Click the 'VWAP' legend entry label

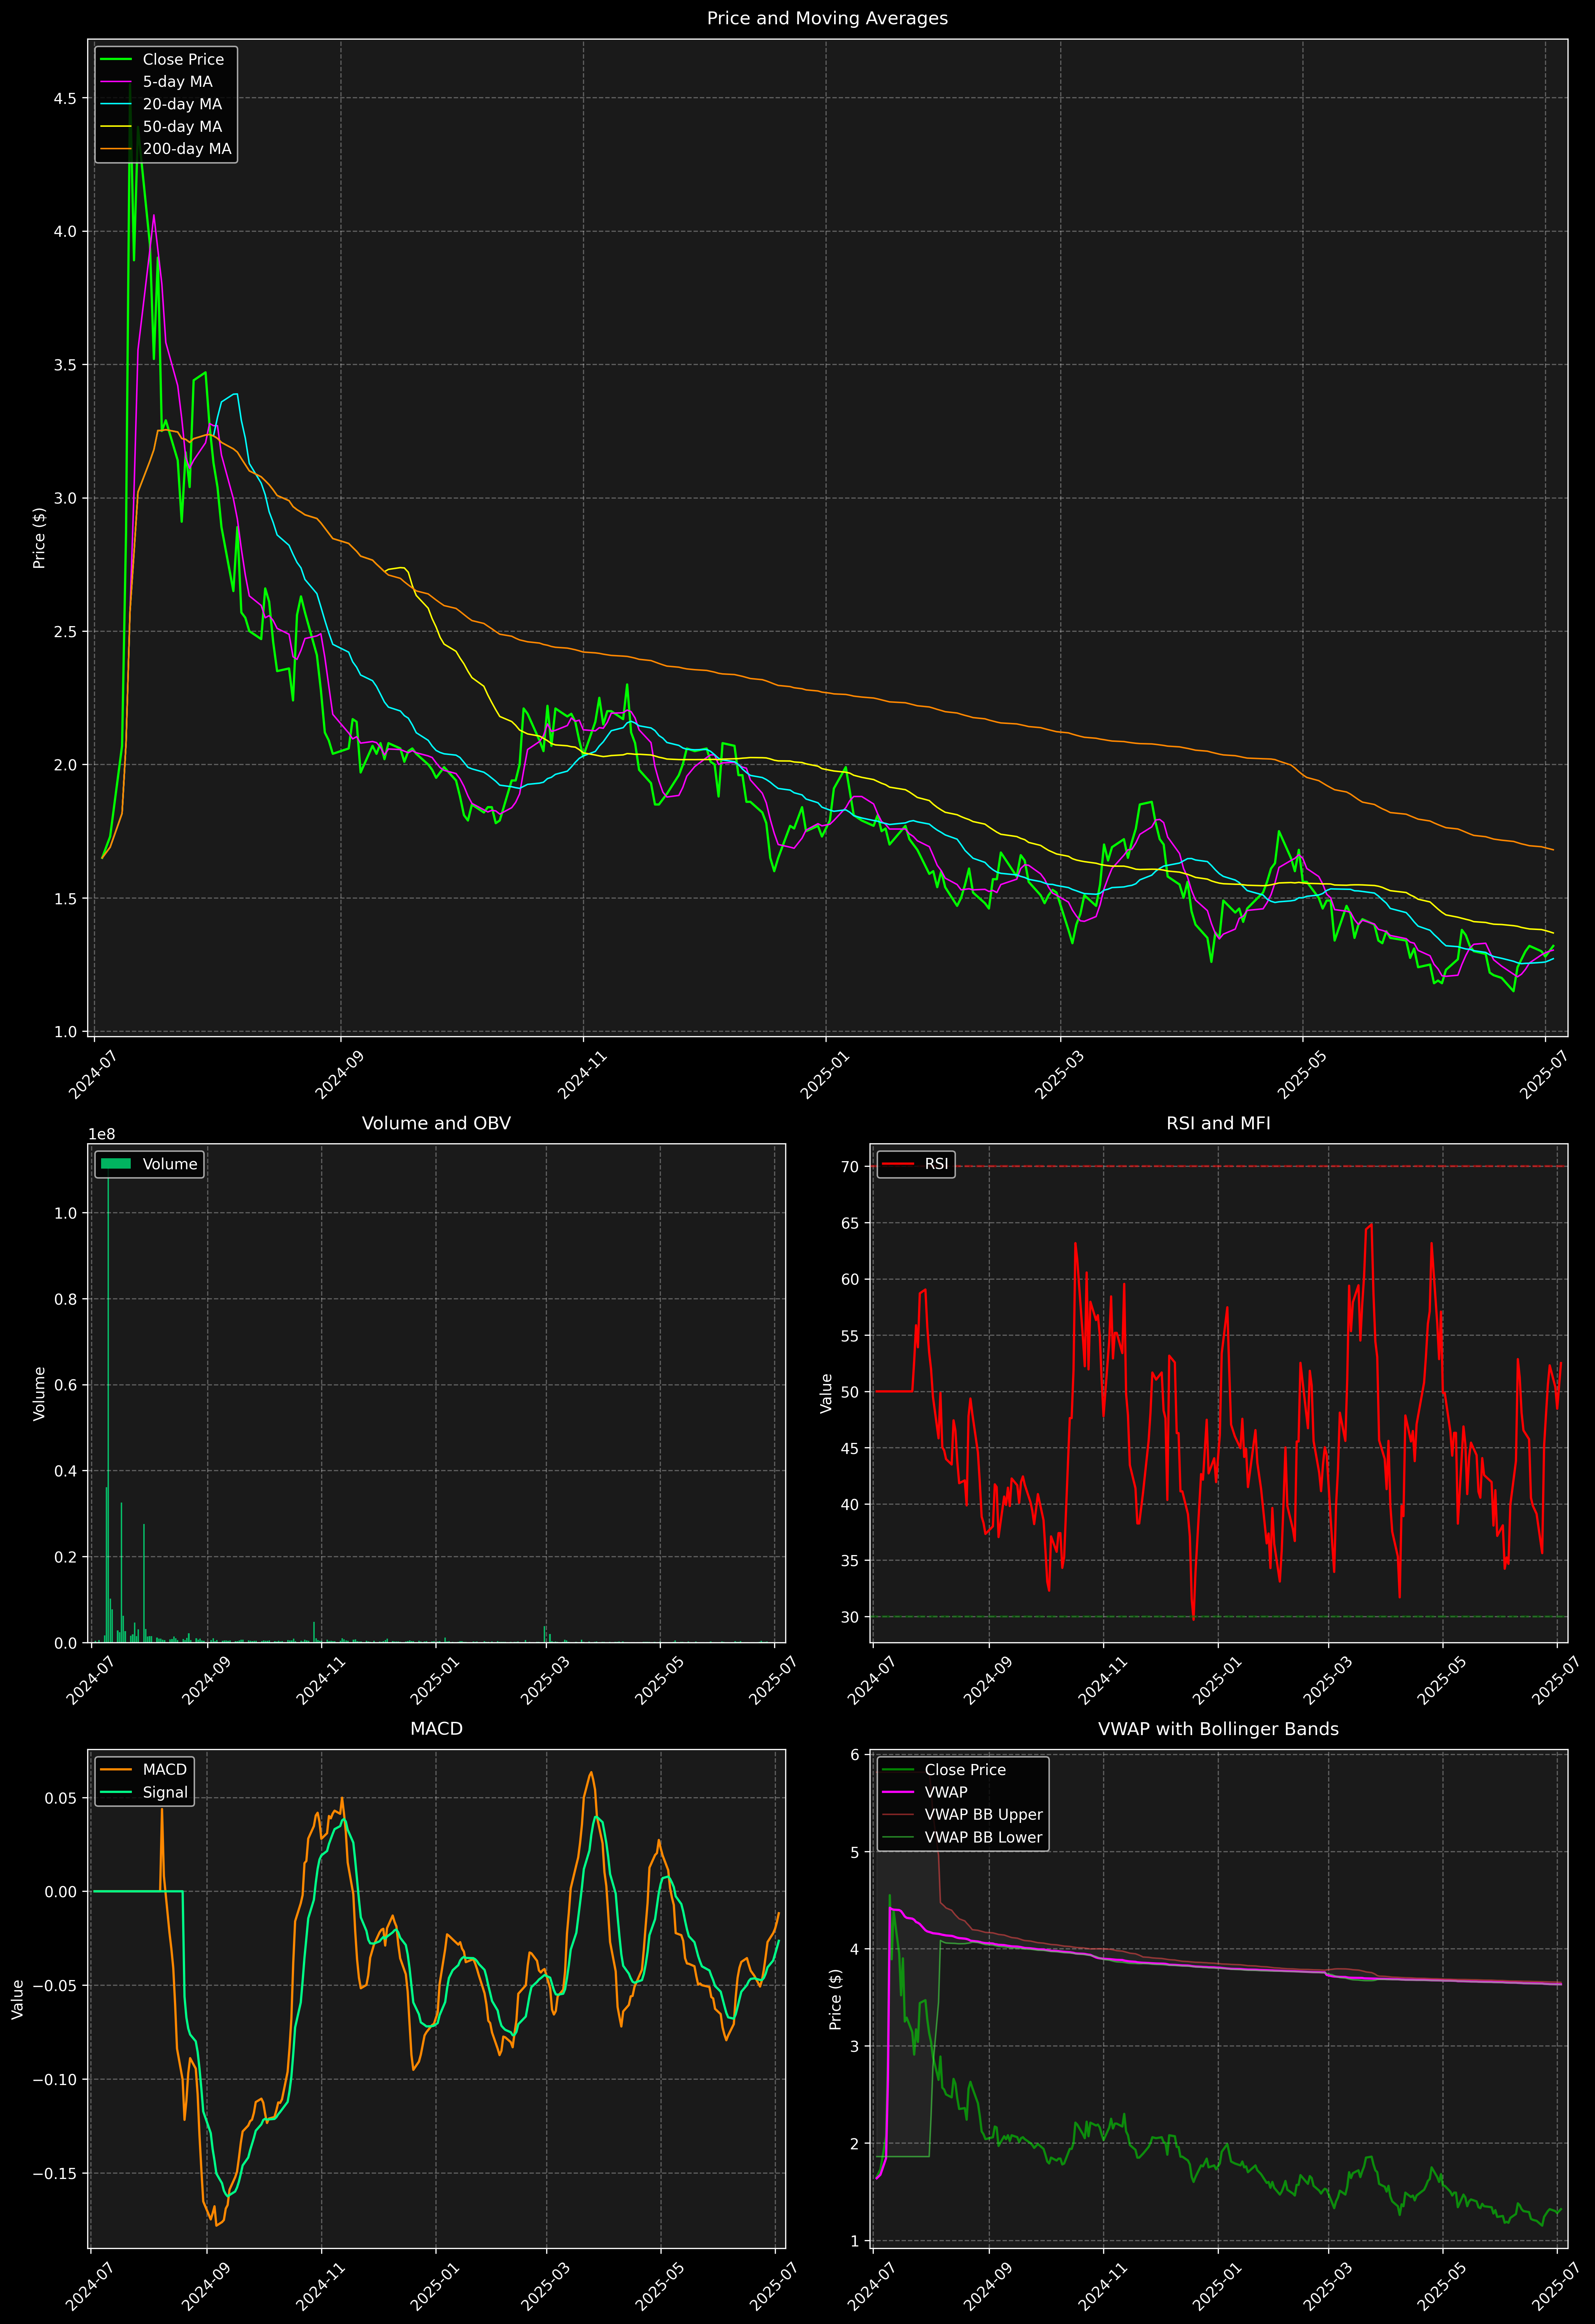pos(946,1793)
